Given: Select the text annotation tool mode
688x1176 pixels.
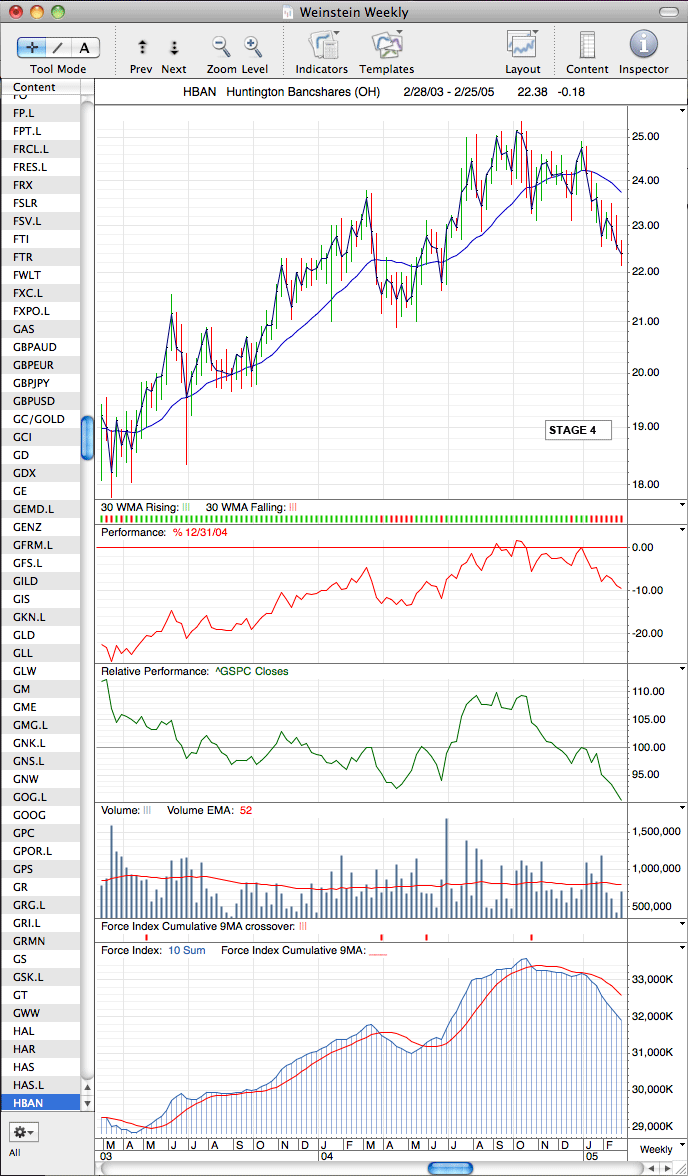Looking at the screenshot, I should [x=85, y=47].
